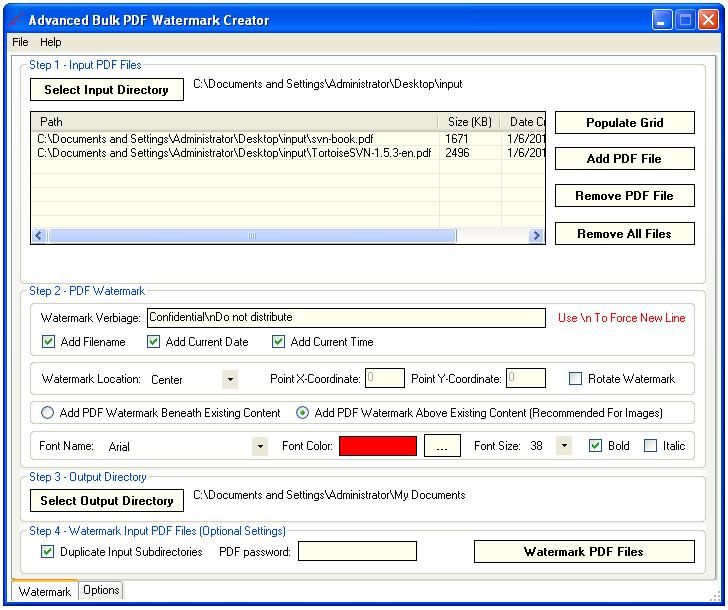
Task: Click the Remove All Files button
Action: pos(624,234)
